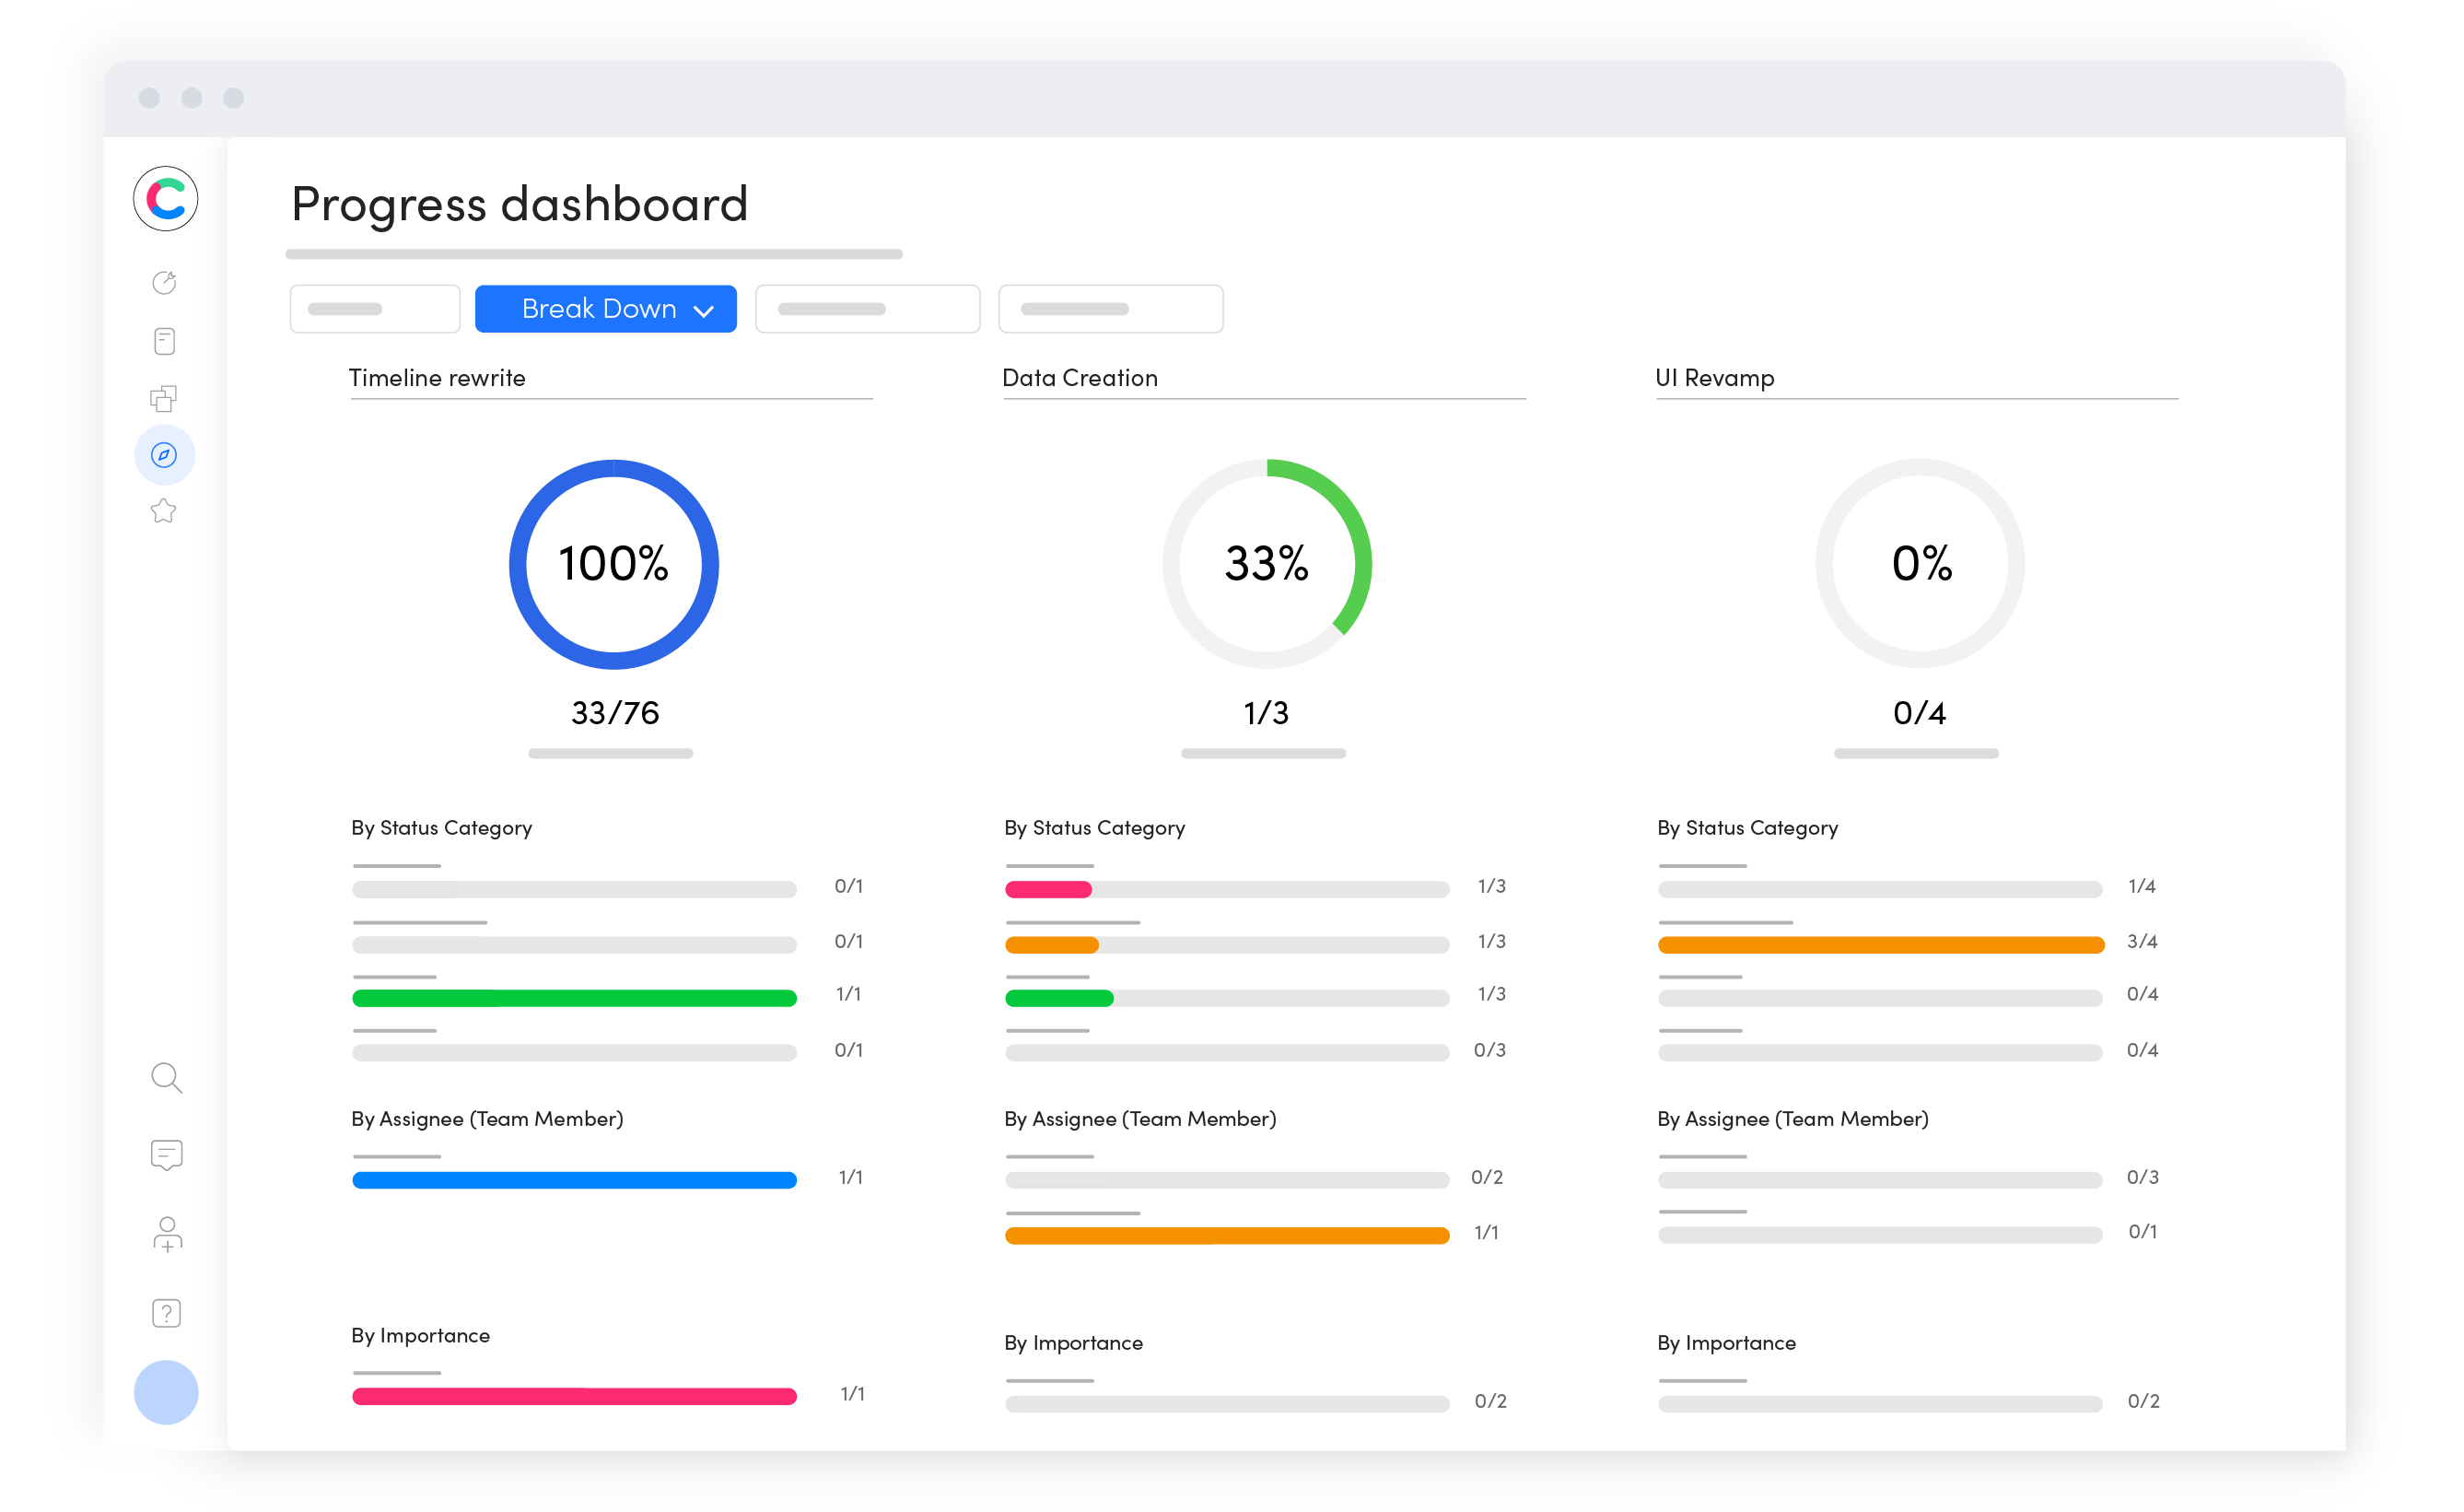Open the clock refresh sidebar icon
The height and width of the screenshot is (1512, 2464).
coord(164,283)
